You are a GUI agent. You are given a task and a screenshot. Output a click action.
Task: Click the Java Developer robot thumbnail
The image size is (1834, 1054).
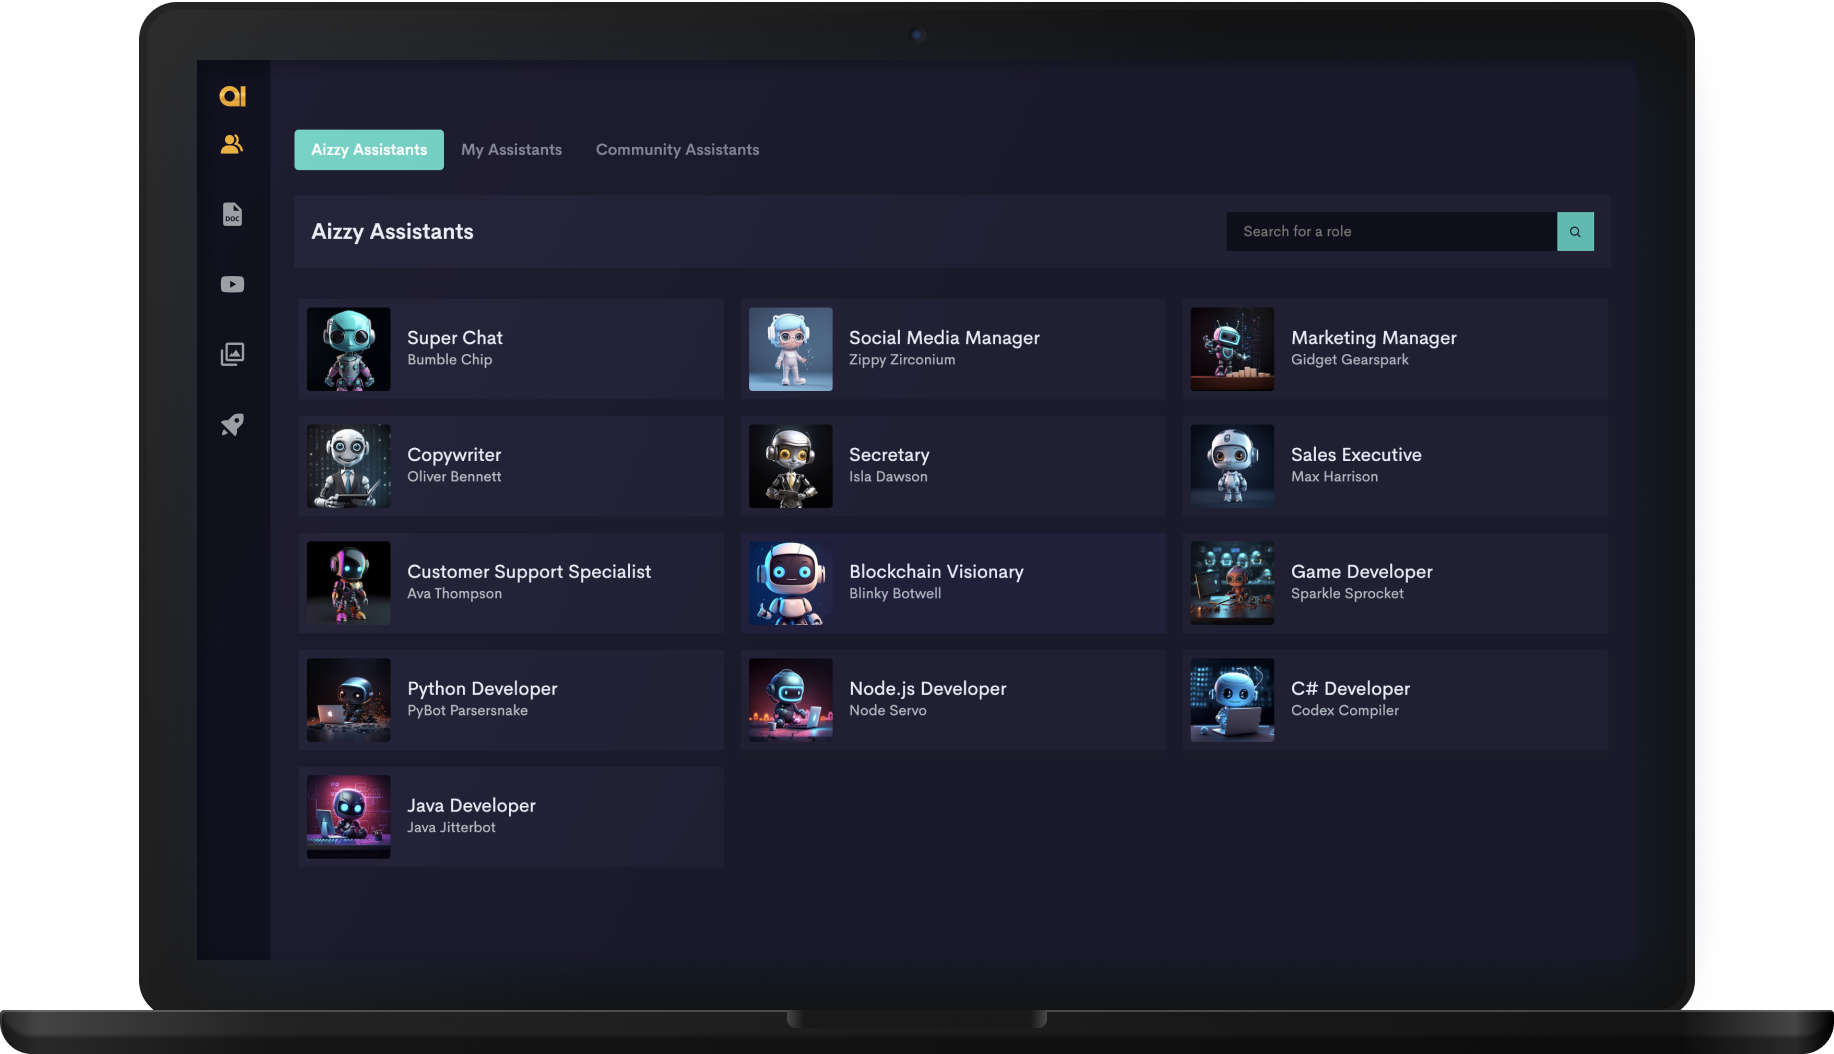348,817
